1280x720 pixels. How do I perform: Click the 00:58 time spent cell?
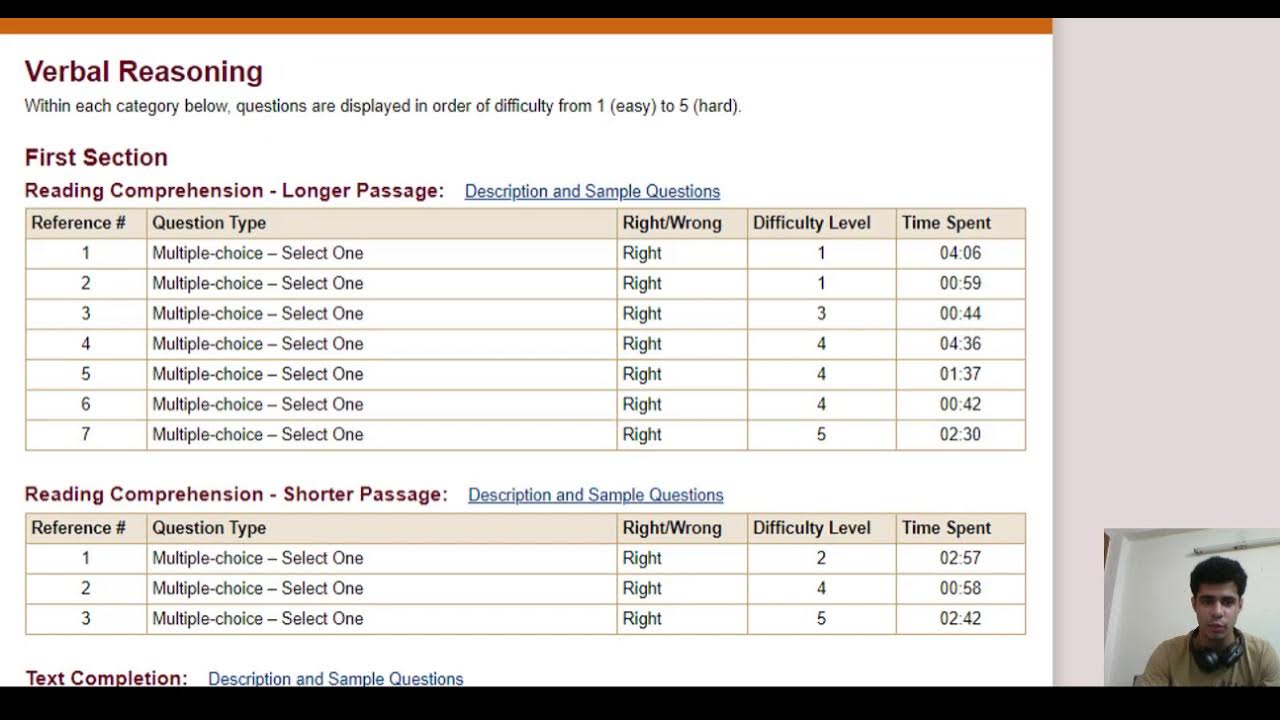pyautogui.click(x=960, y=588)
